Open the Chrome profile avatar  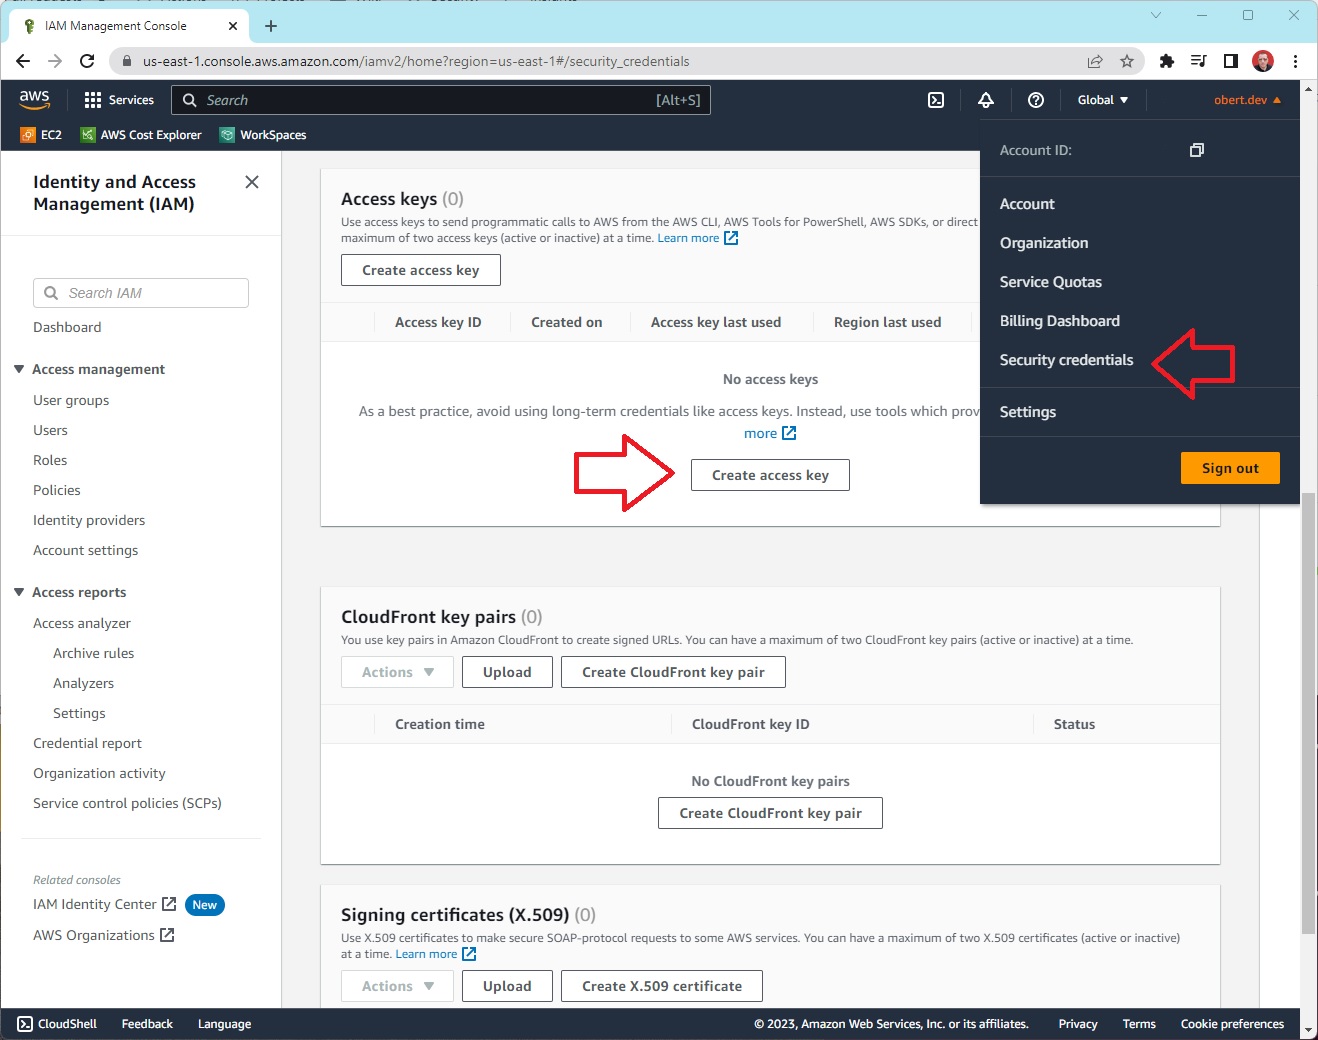click(1263, 61)
